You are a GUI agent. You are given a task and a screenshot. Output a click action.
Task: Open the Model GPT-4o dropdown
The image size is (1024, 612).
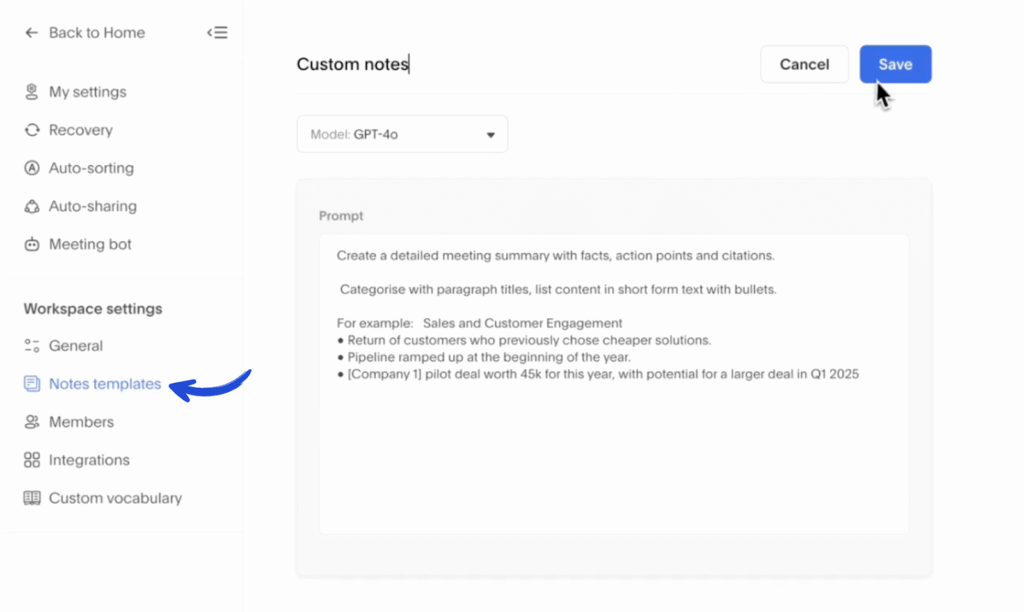[x=400, y=133]
